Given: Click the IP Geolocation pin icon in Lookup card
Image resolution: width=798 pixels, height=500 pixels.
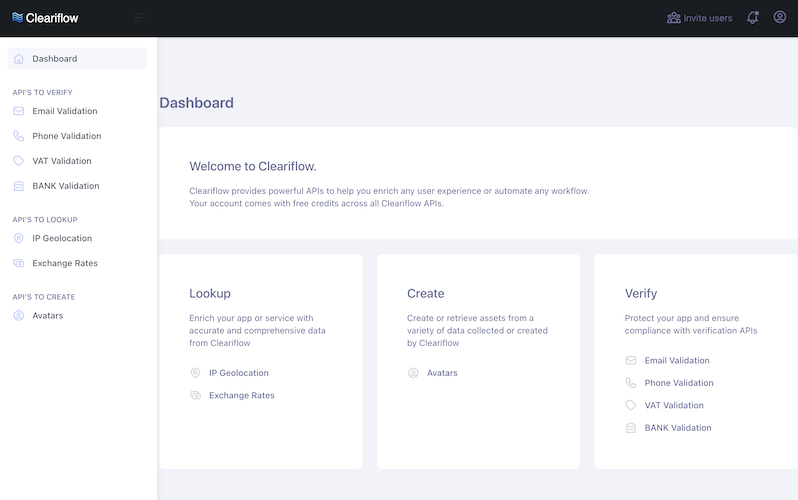Looking at the screenshot, I should pos(195,373).
